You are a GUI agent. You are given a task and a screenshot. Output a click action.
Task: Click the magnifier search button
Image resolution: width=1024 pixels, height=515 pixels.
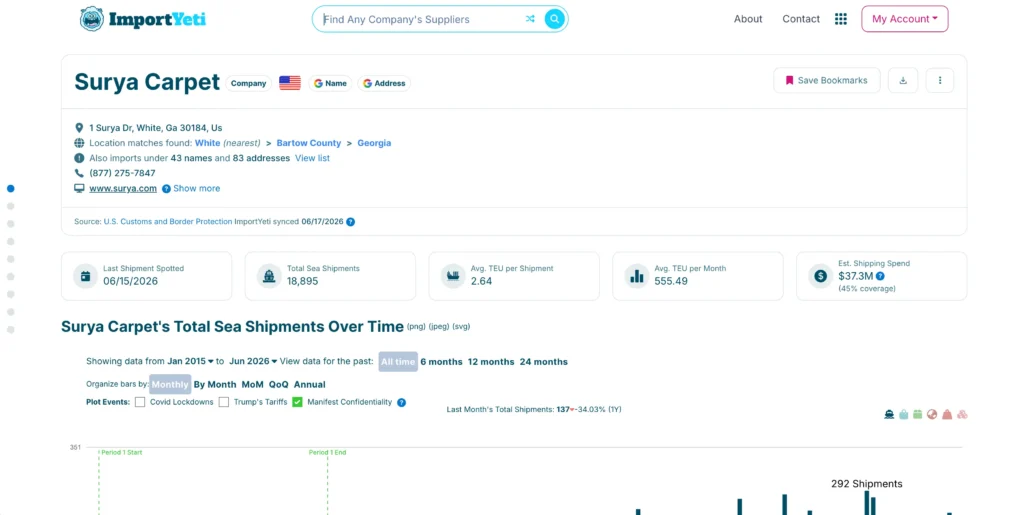pyautogui.click(x=554, y=19)
